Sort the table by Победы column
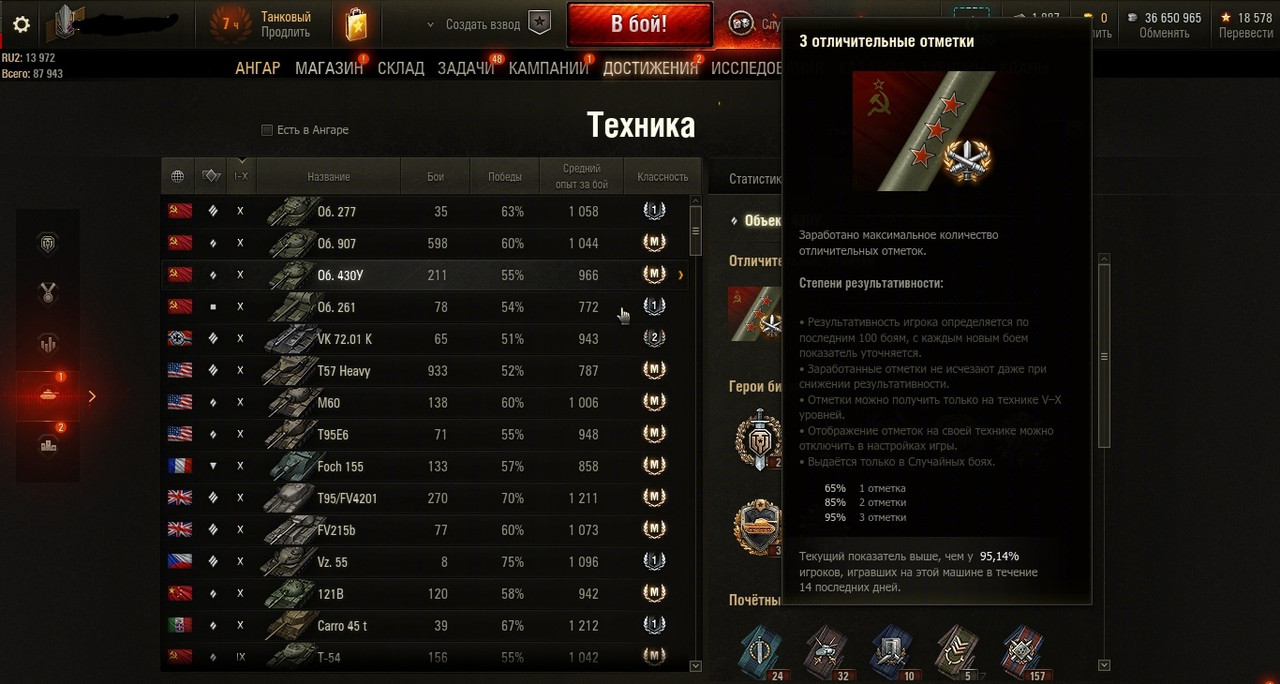1280x684 pixels. [505, 176]
